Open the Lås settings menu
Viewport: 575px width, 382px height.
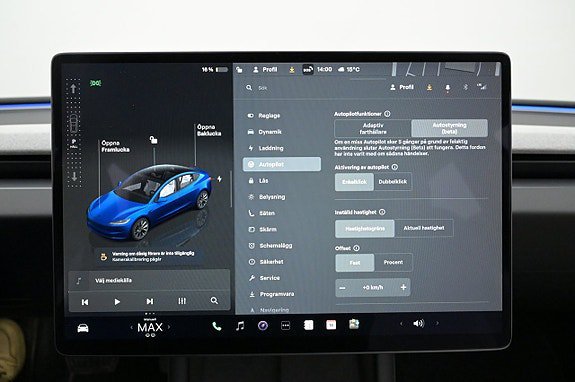[x=259, y=181]
